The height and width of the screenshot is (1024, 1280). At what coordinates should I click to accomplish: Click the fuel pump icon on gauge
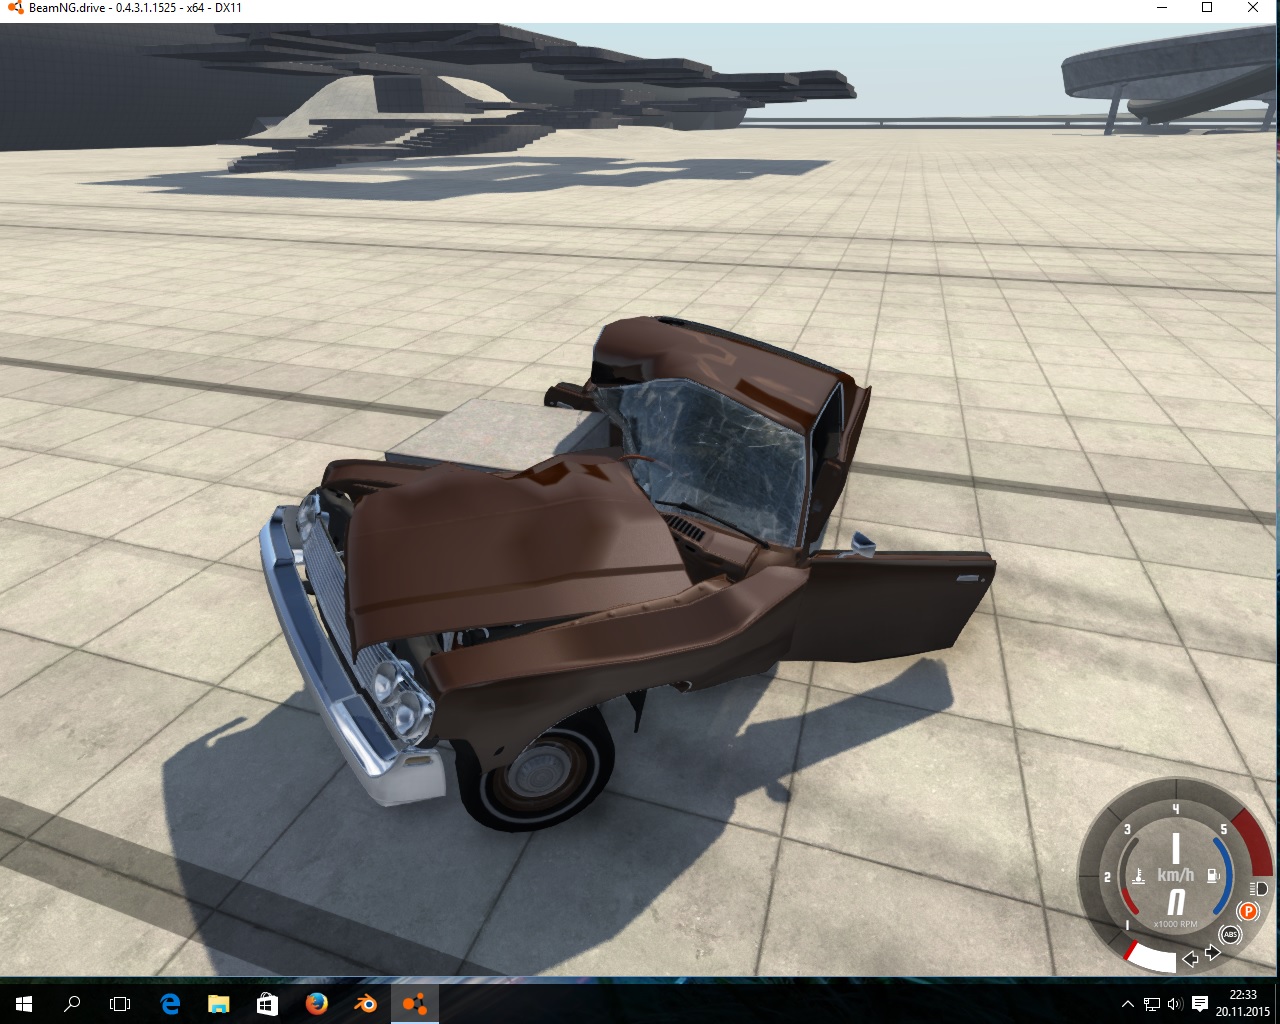click(1213, 876)
